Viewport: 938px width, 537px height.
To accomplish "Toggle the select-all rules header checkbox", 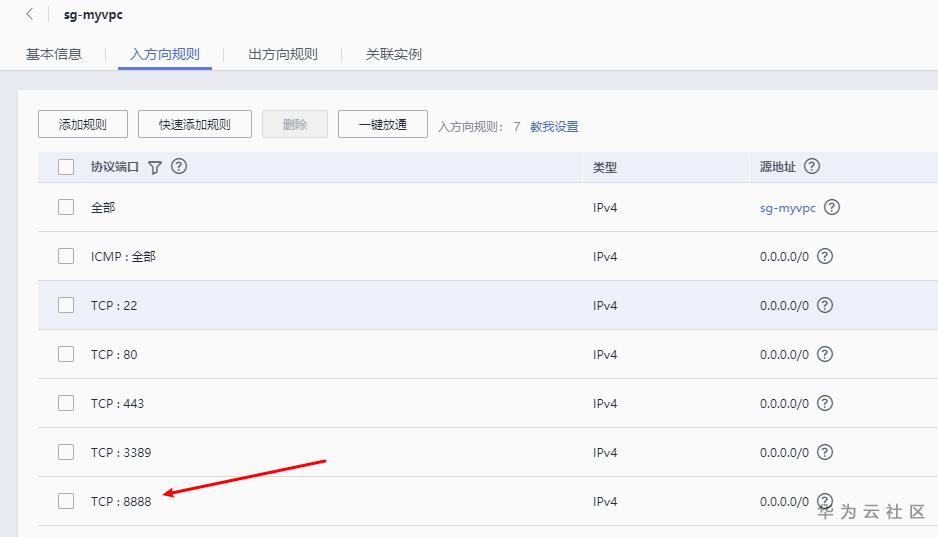I will tap(66, 168).
